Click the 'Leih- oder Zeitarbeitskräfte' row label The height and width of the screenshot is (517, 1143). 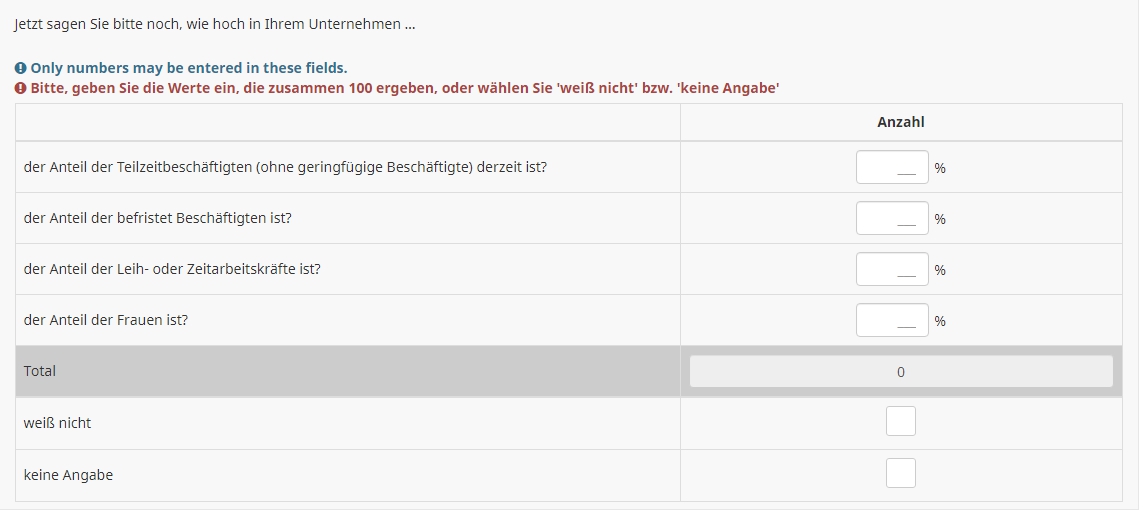(x=172, y=269)
